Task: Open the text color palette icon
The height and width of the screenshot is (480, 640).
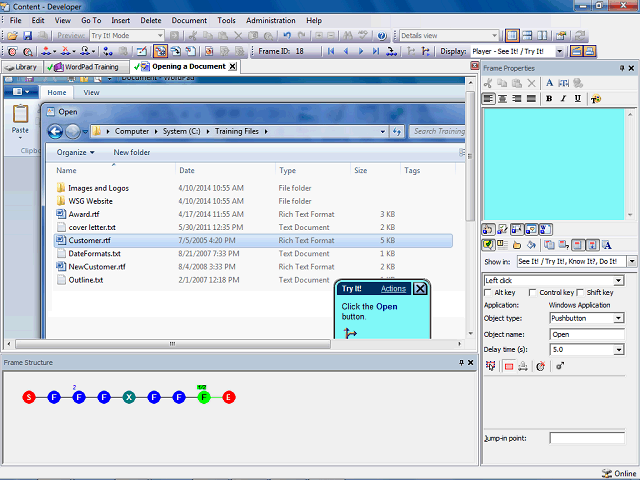Action: pos(596,99)
